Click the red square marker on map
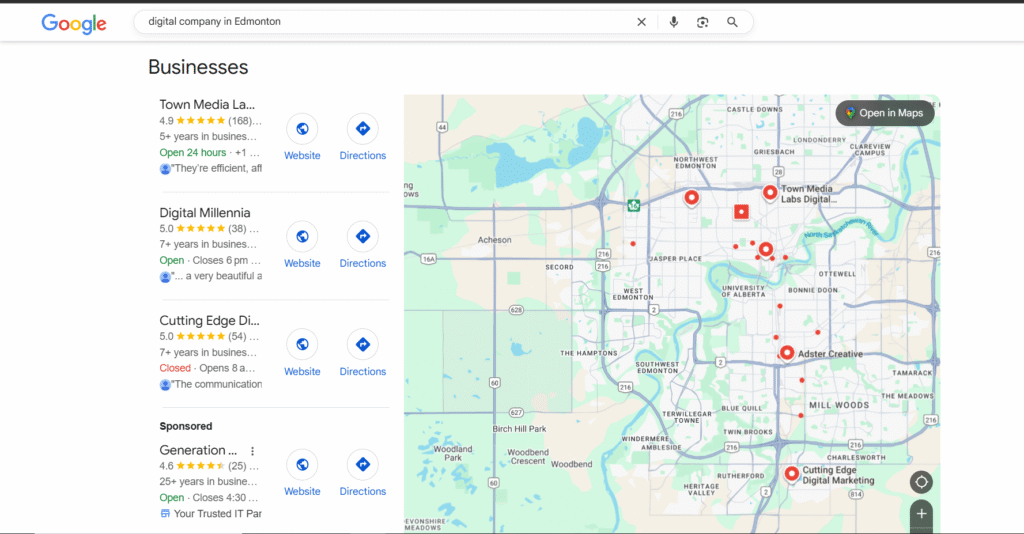 tap(741, 212)
